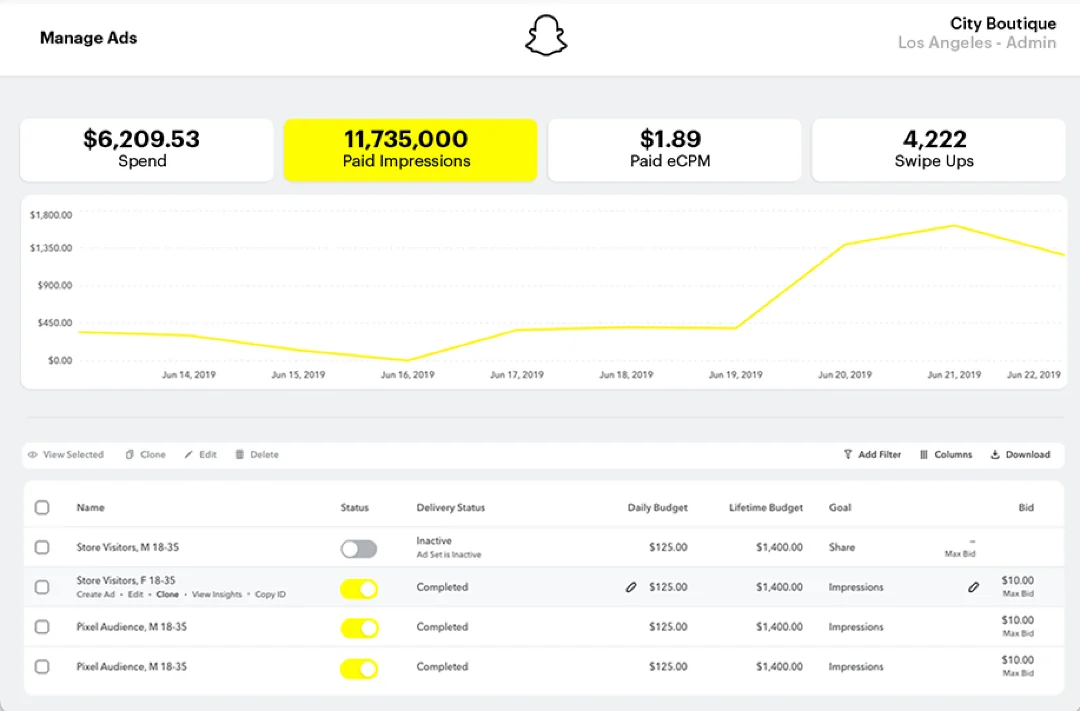Image resolution: width=1080 pixels, height=711 pixels.
Task: Click Completed status for Store Visitors F 18-35
Action: [x=442, y=587]
